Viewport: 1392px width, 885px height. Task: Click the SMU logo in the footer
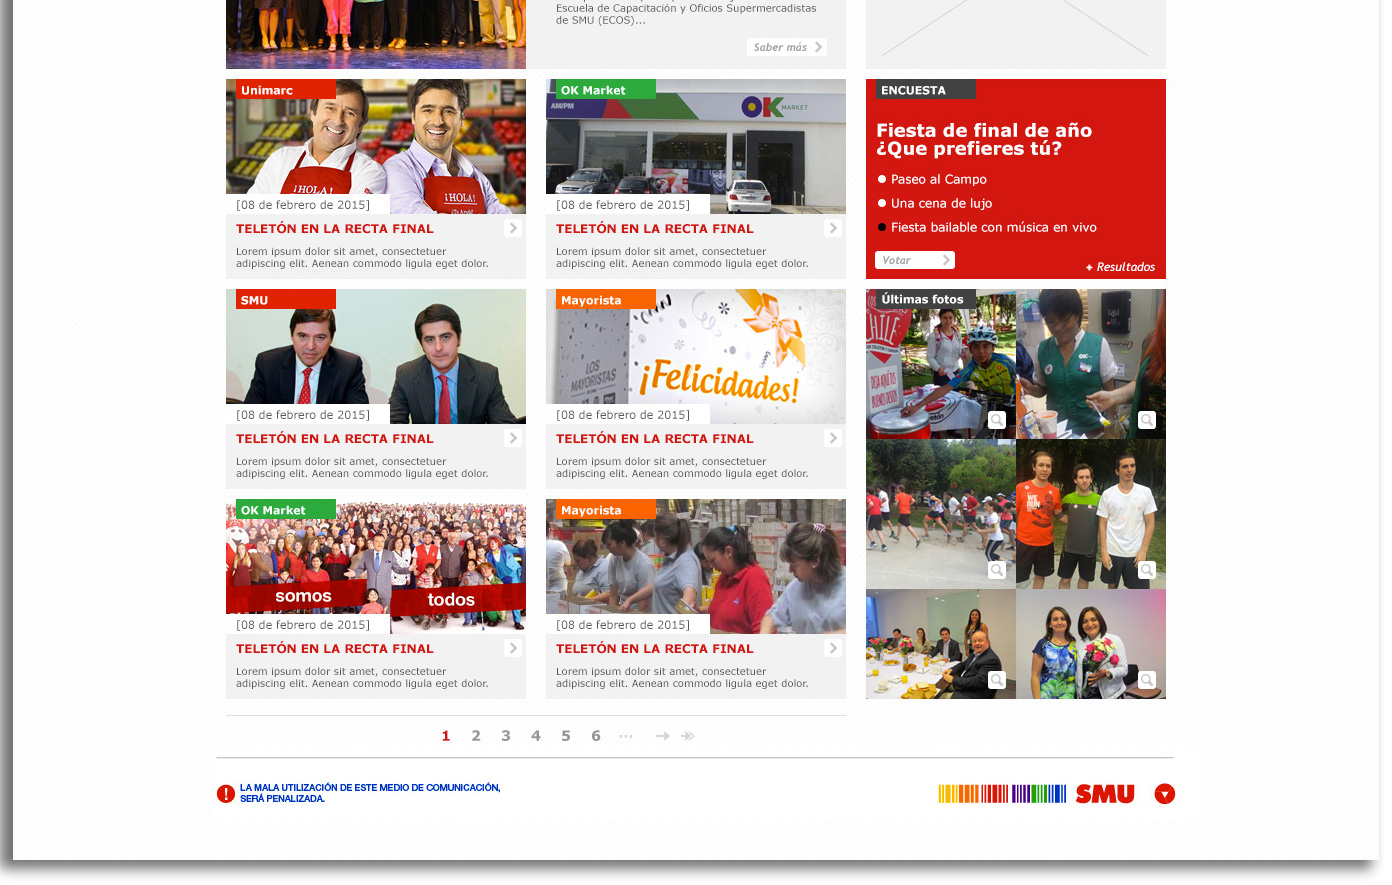(1105, 794)
